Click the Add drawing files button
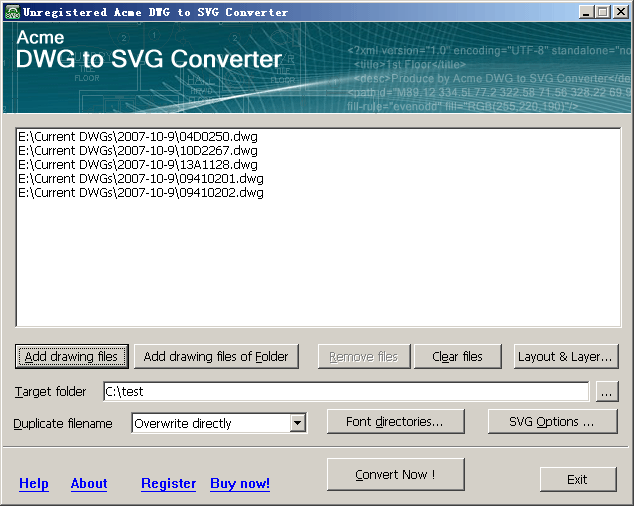This screenshot has width=634, height=506. (72, 356)
